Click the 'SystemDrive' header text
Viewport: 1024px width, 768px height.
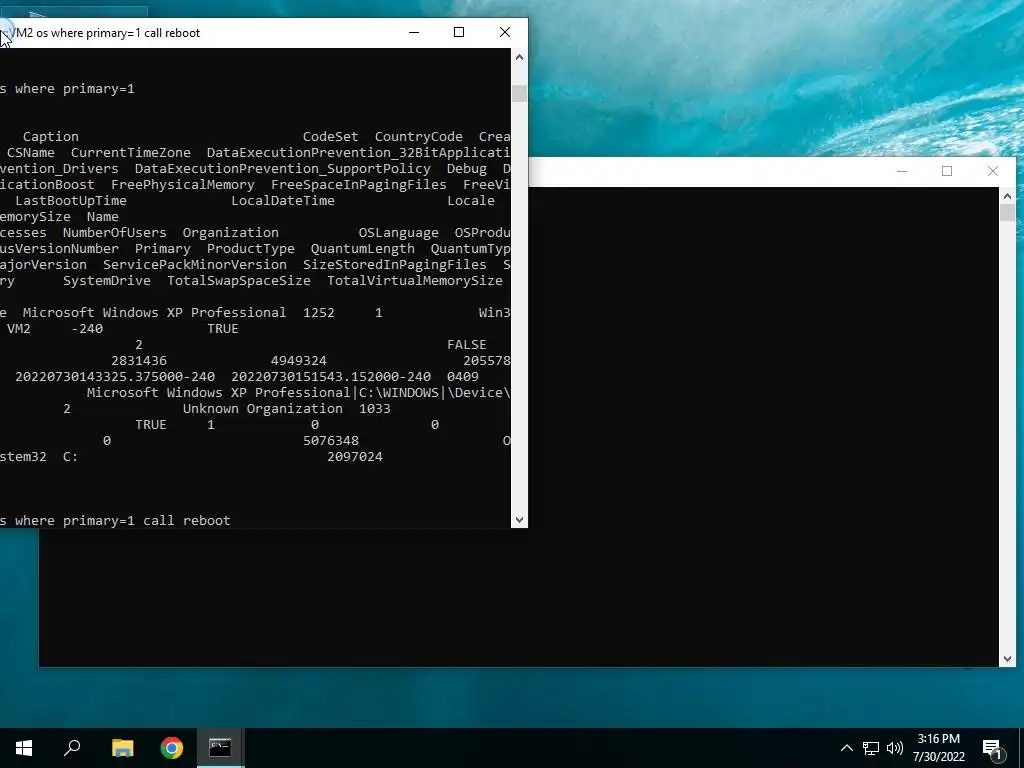[106, 280]
